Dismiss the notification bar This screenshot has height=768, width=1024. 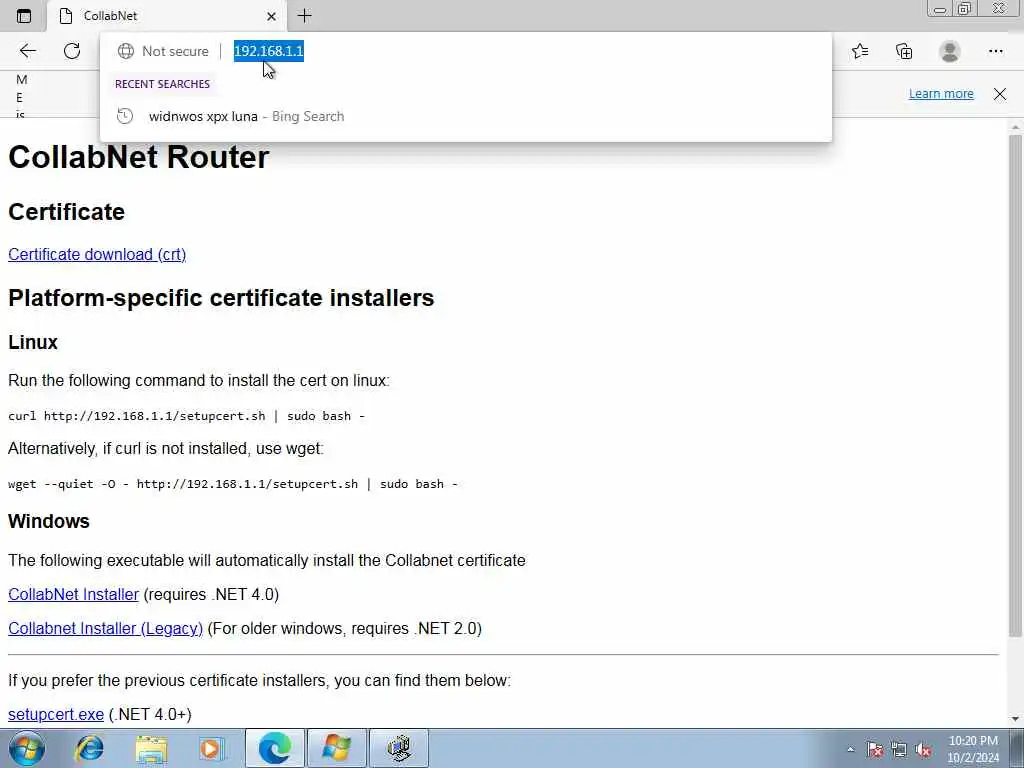click(1000, 93)
